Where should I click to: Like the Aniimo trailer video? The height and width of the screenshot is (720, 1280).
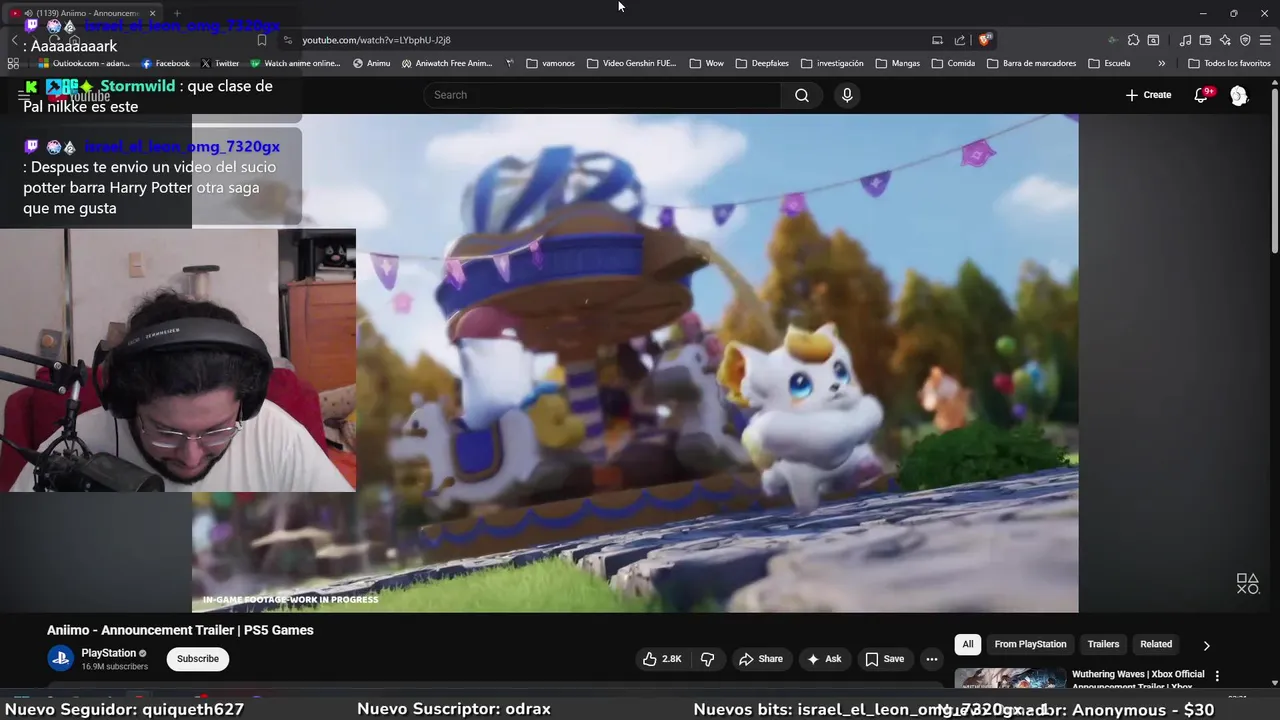click(x=662, y=659)
